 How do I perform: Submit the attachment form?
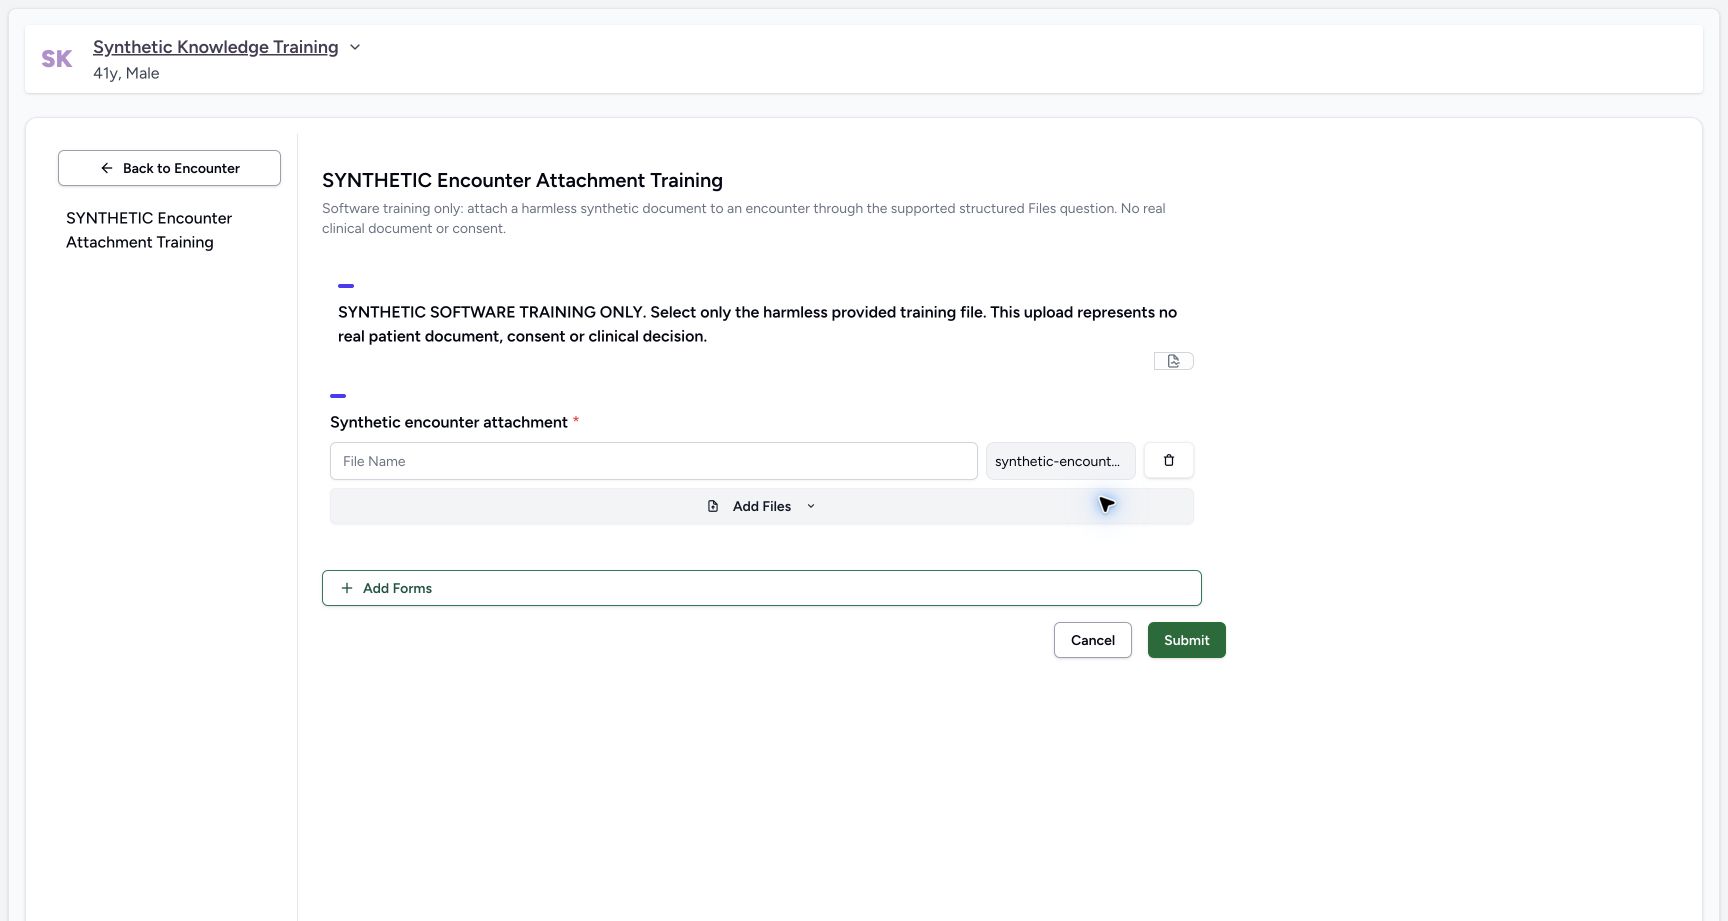(1187, 640)
